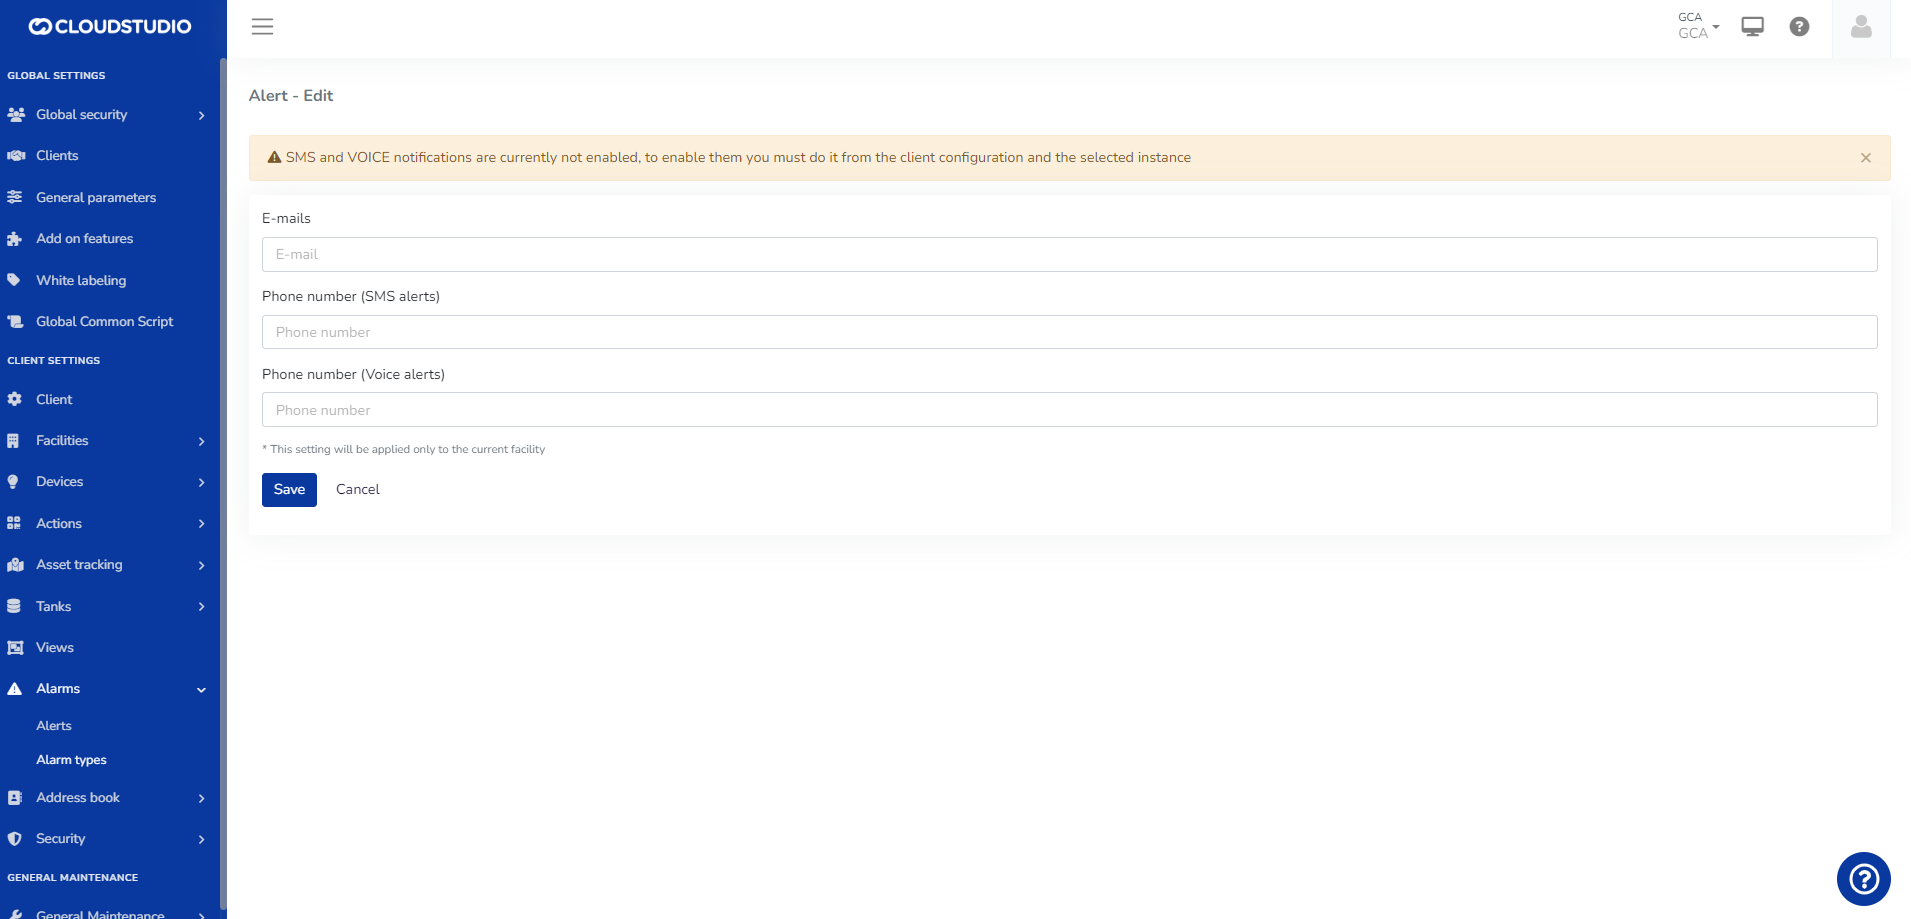1911x919 pixels.
Task: Open the monitor display icon in header
Action: [1752, 27]
